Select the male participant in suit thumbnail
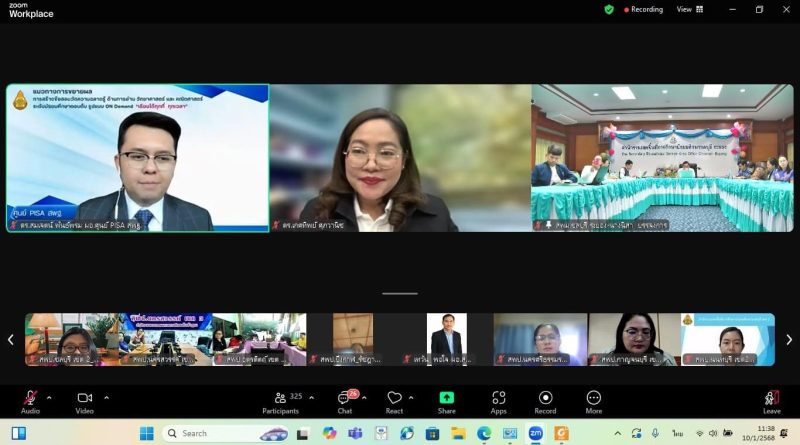This screenshot has height=445, width=800. 447,339
